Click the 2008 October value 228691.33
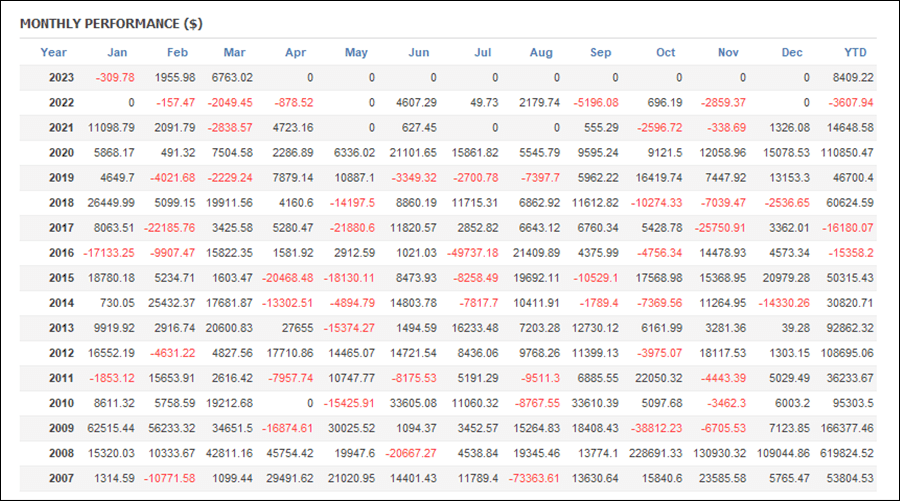The height and width of the screenshot is (501, 900). (655, 453)
